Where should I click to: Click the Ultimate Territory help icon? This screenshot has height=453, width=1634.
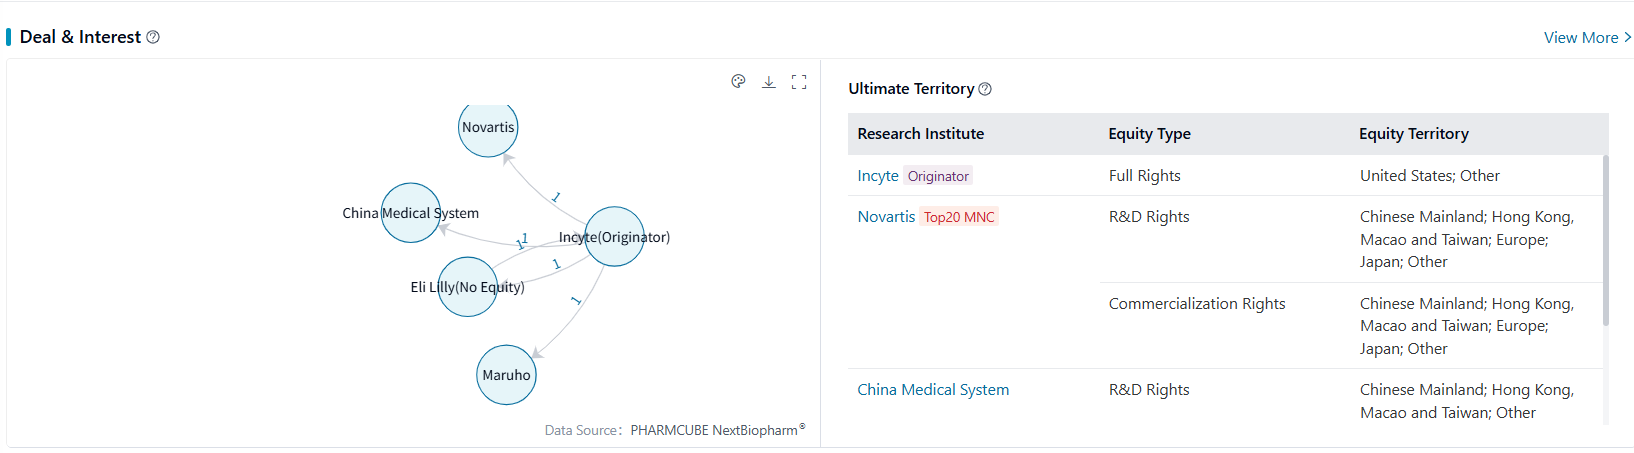tap(985, 89)
